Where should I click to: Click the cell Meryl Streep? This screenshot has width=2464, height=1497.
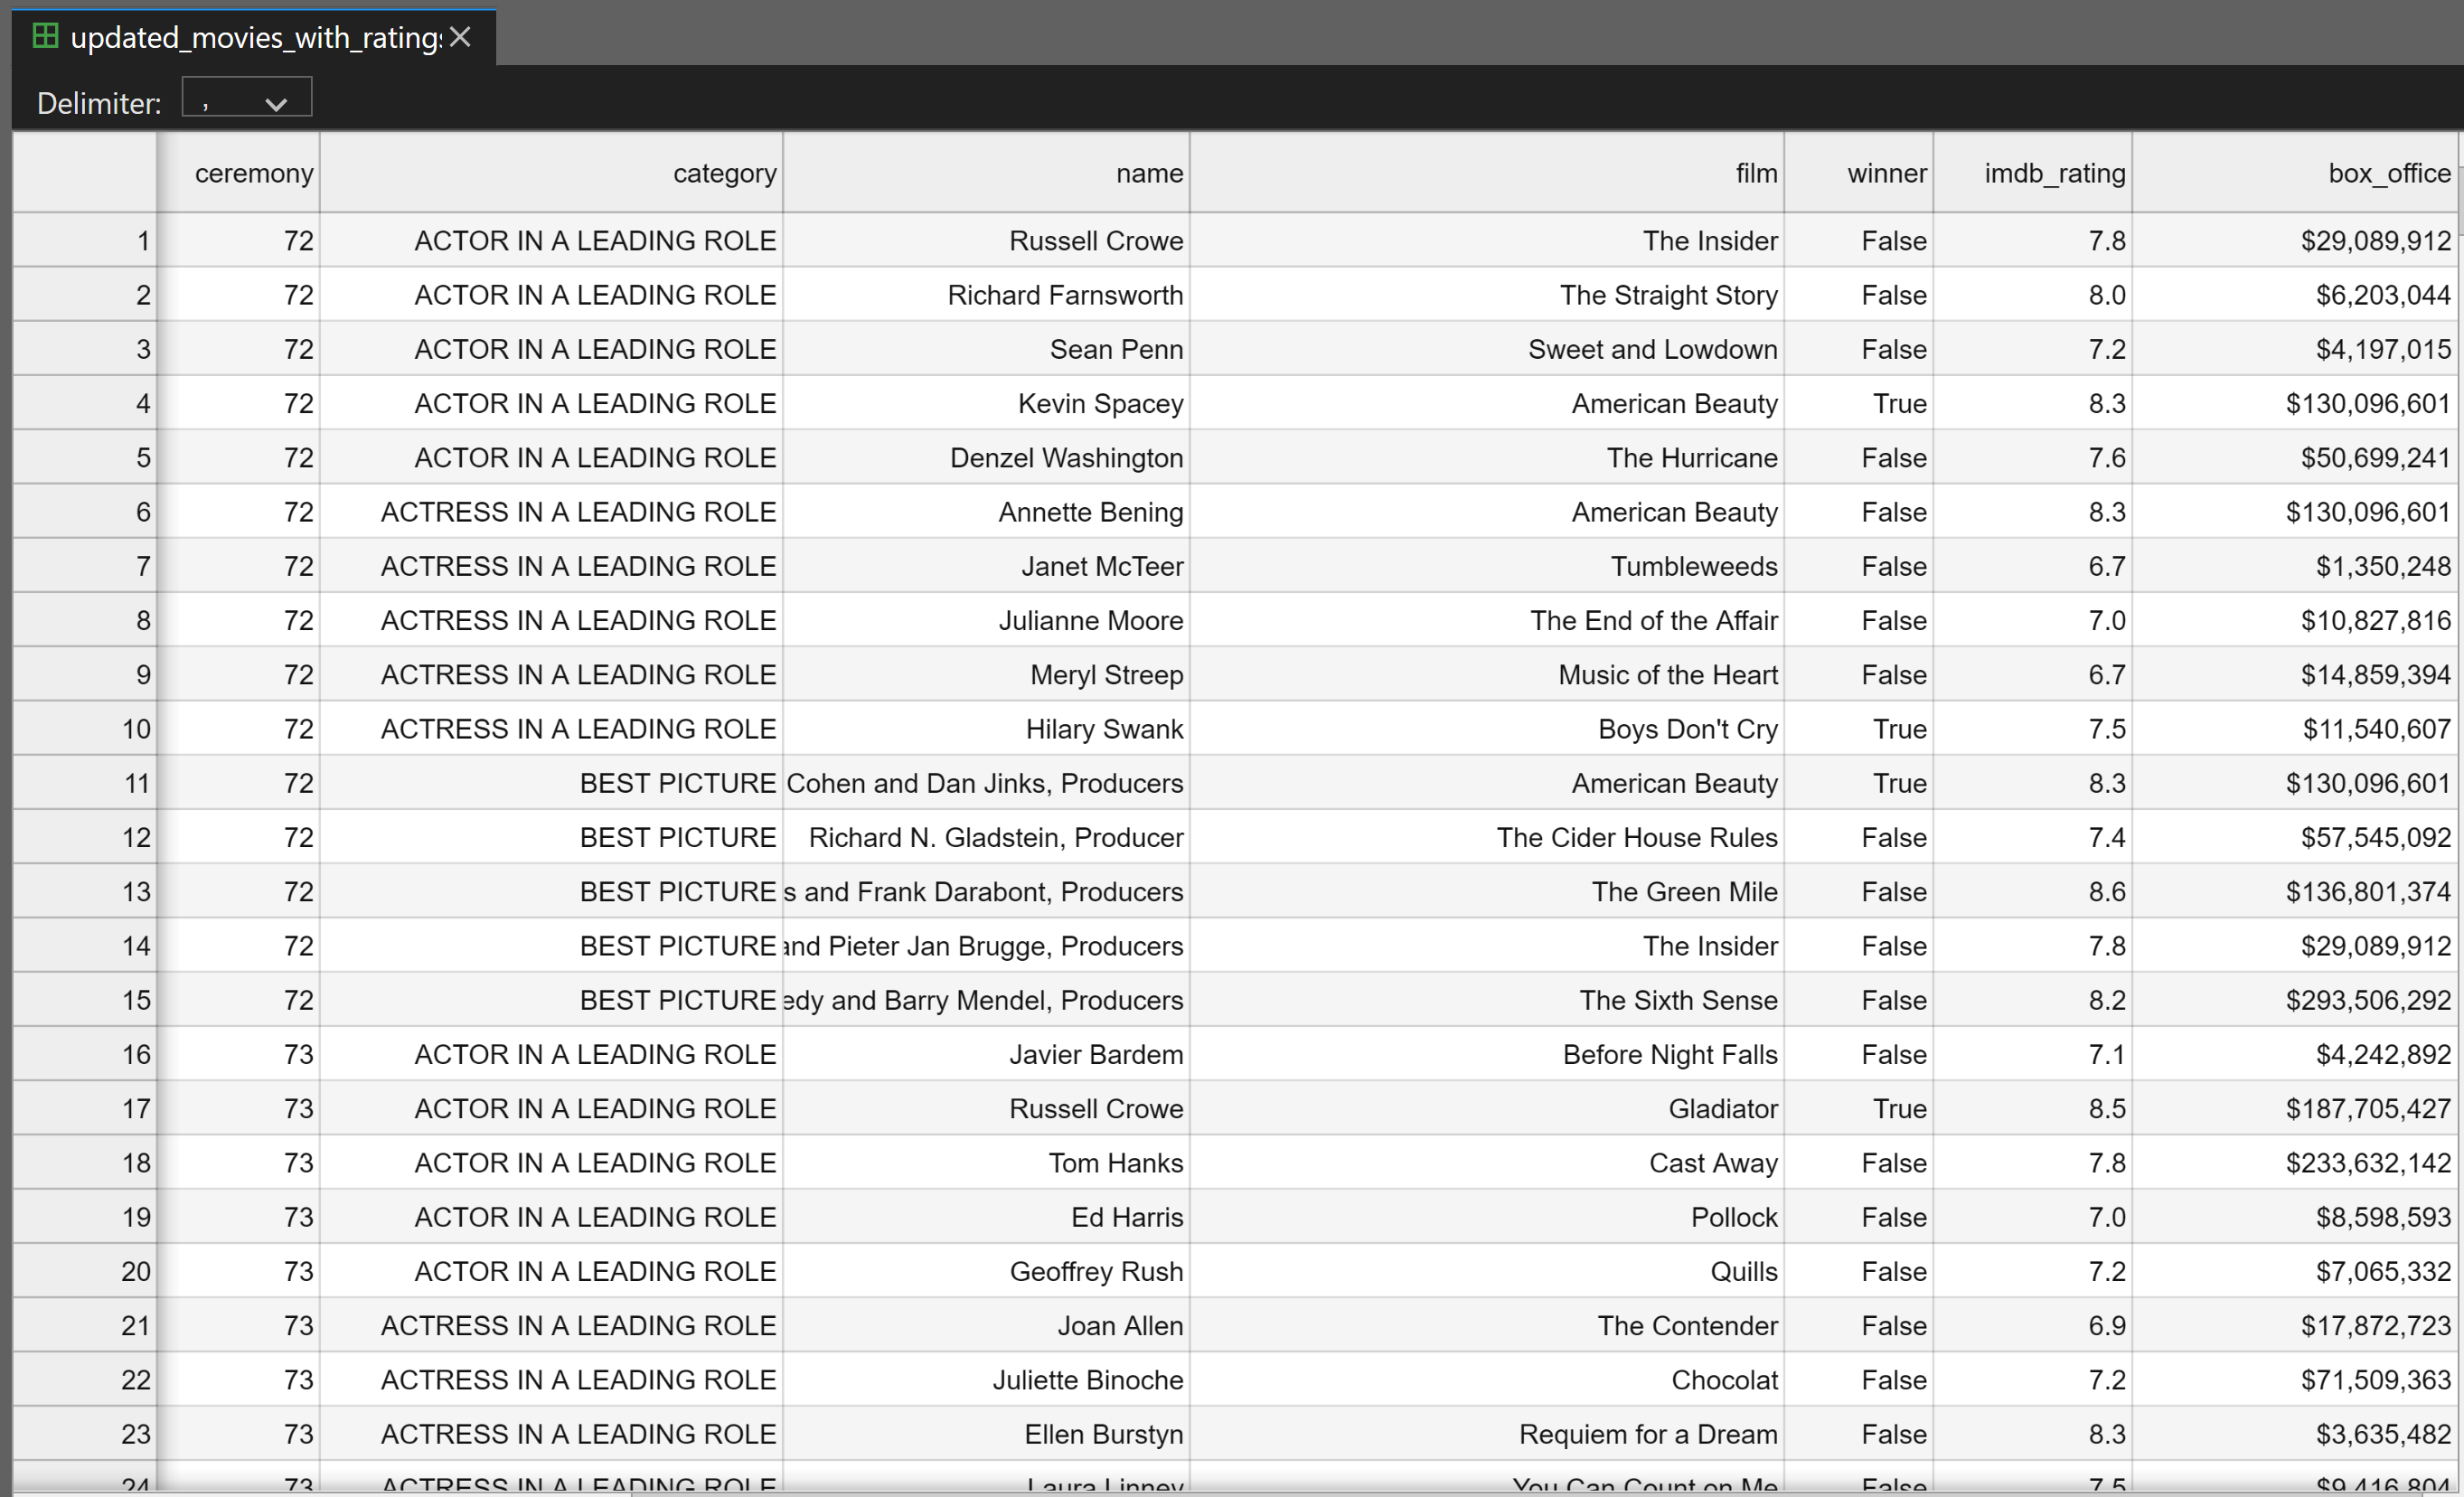pos(986,675)
